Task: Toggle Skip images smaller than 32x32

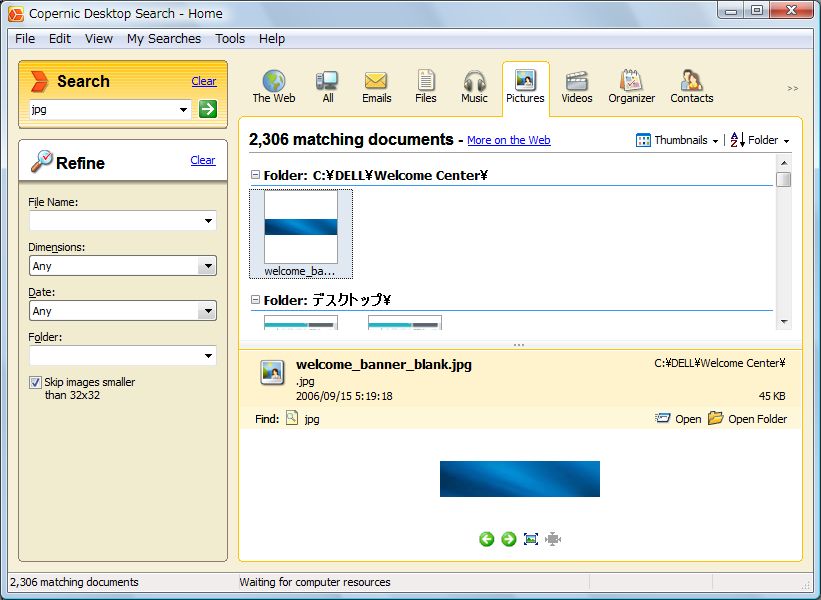Action: tap(35, 382)
